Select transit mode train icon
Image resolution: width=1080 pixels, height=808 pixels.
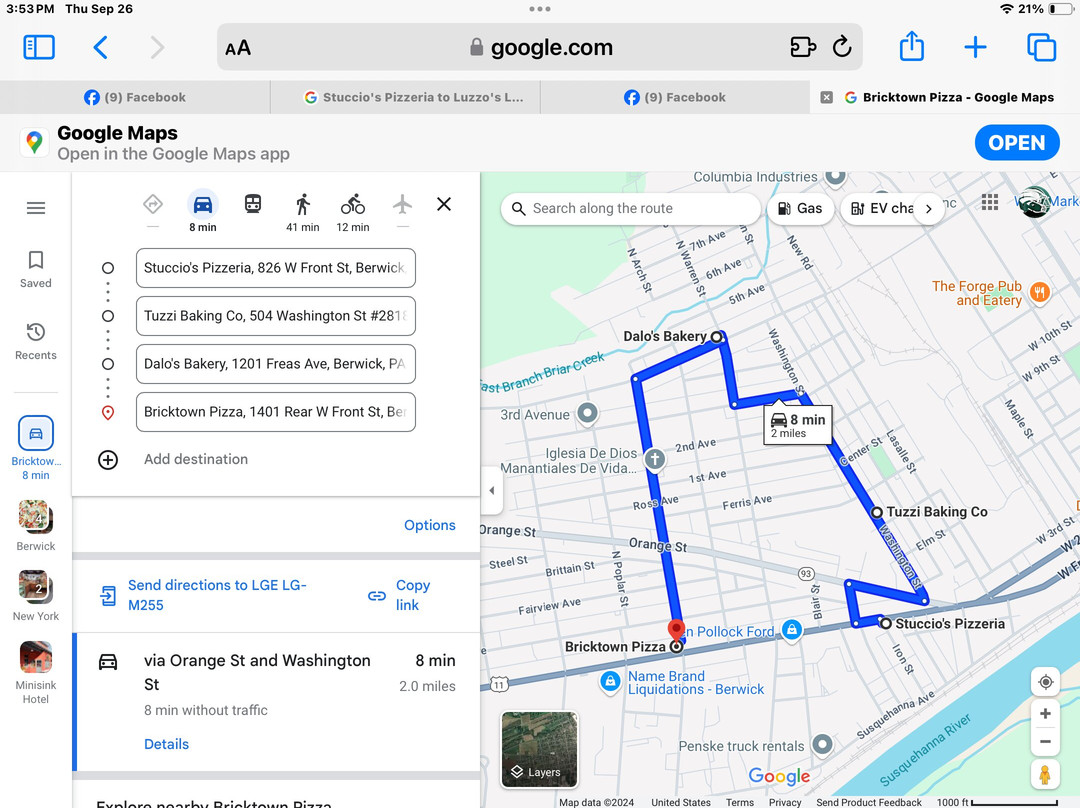pyautogui.click(x=253, y=204)
